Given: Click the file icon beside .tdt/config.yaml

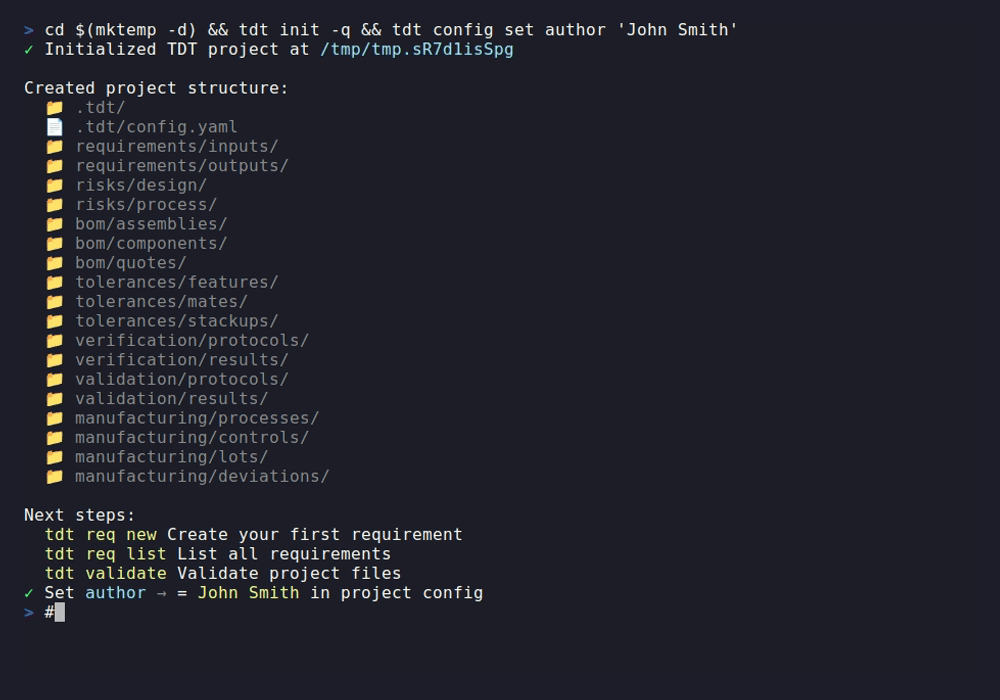Looking at the screenshot, I should pos(54,127).
